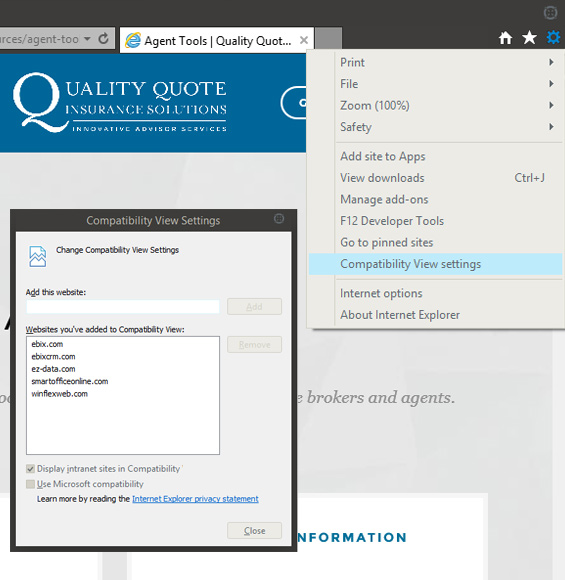Open Internet Explorer privacy statement link

coord(195,499)
